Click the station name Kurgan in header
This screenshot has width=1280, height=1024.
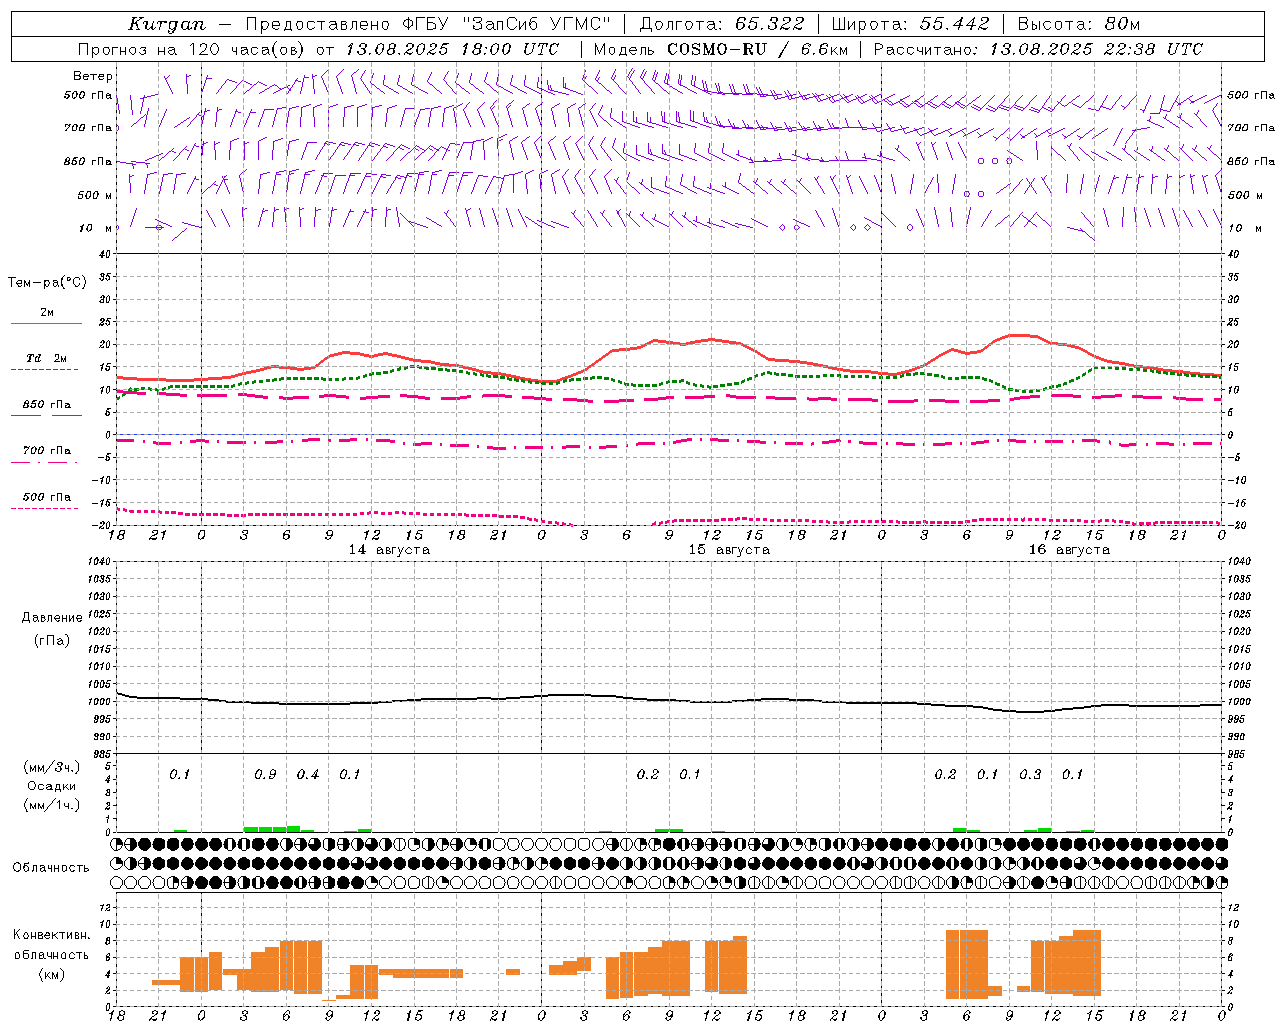pyautogui.click(x=167, y=24)
